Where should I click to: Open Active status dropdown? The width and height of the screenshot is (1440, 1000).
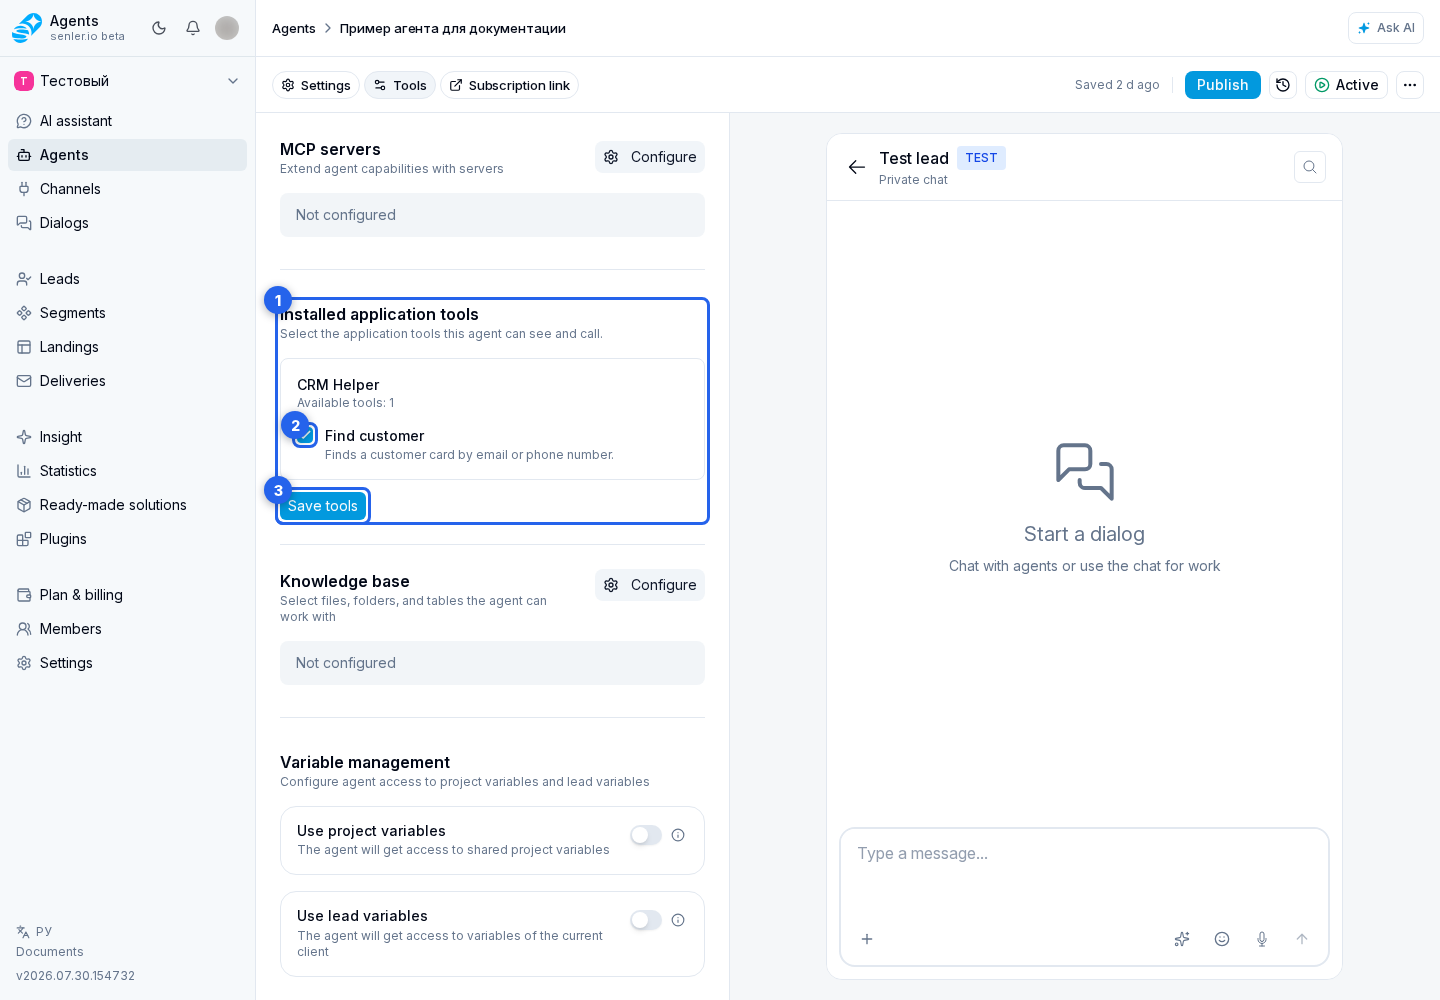[1346, 85]
